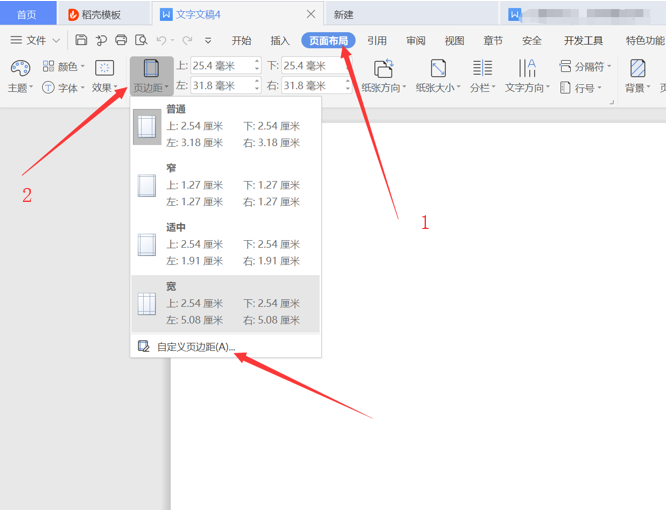The height and width of the screenshot is (512, 666).
Task: Expand File menu chevron arrow
Action: [x=56, y=41]
